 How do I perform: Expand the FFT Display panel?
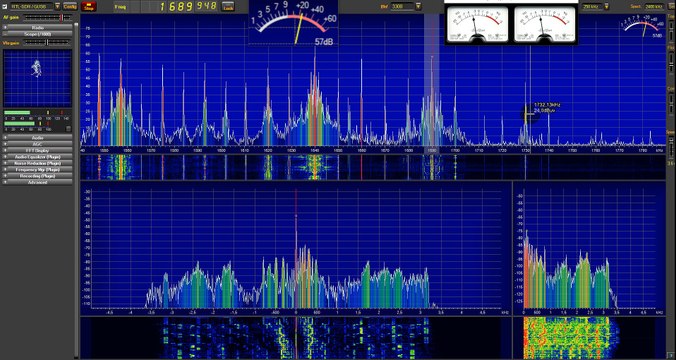(x=38, y=150)
